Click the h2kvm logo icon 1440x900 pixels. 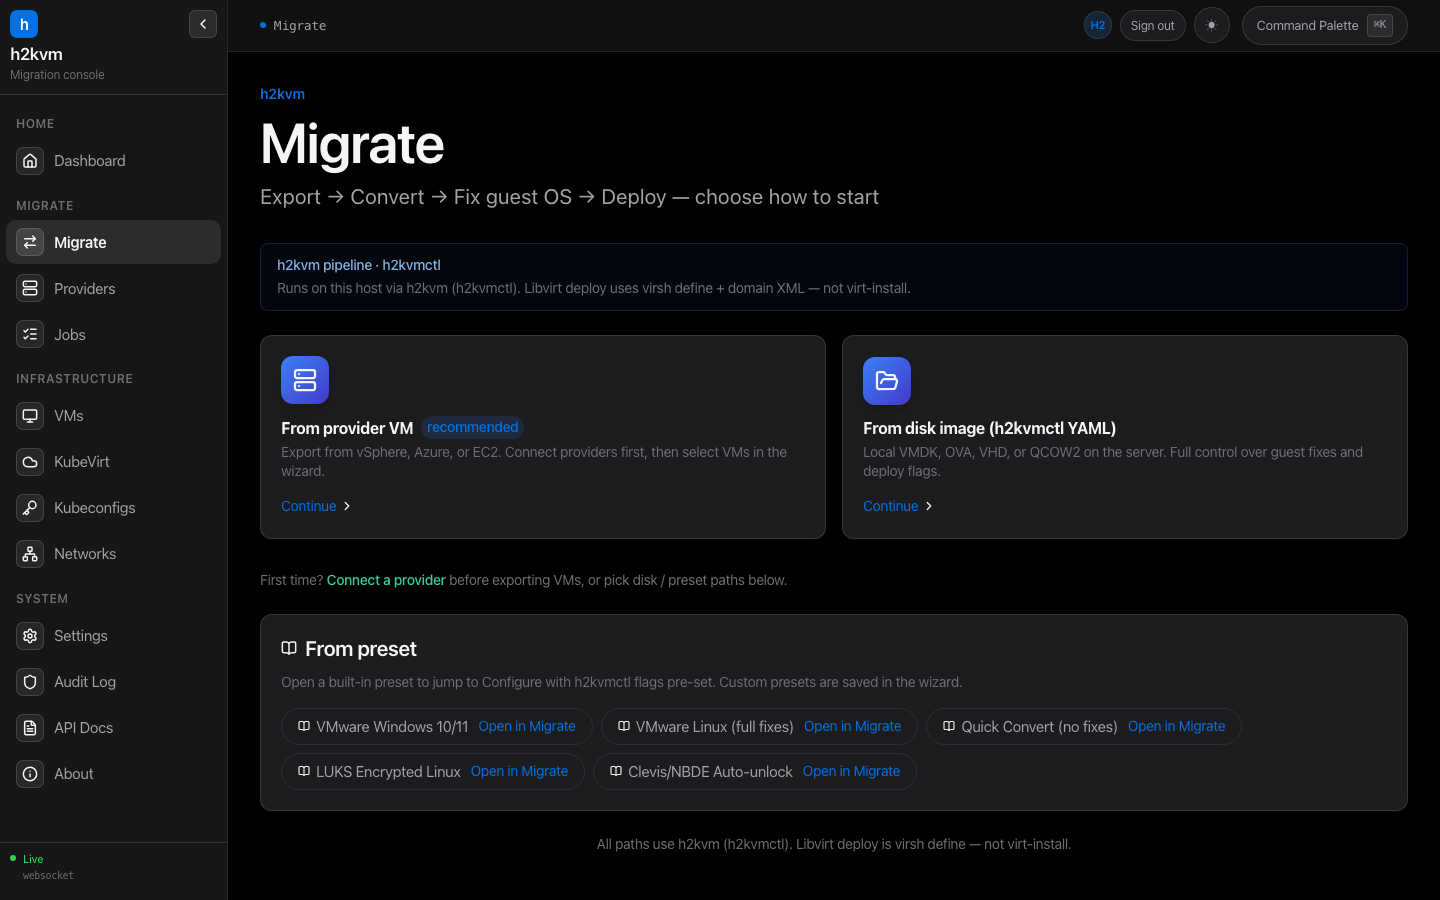pos(24,24)
